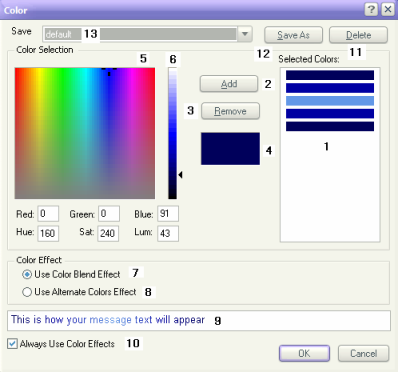Click the Hue value input field
This screenshot has height=372, width=398.
tap(48, 233)
